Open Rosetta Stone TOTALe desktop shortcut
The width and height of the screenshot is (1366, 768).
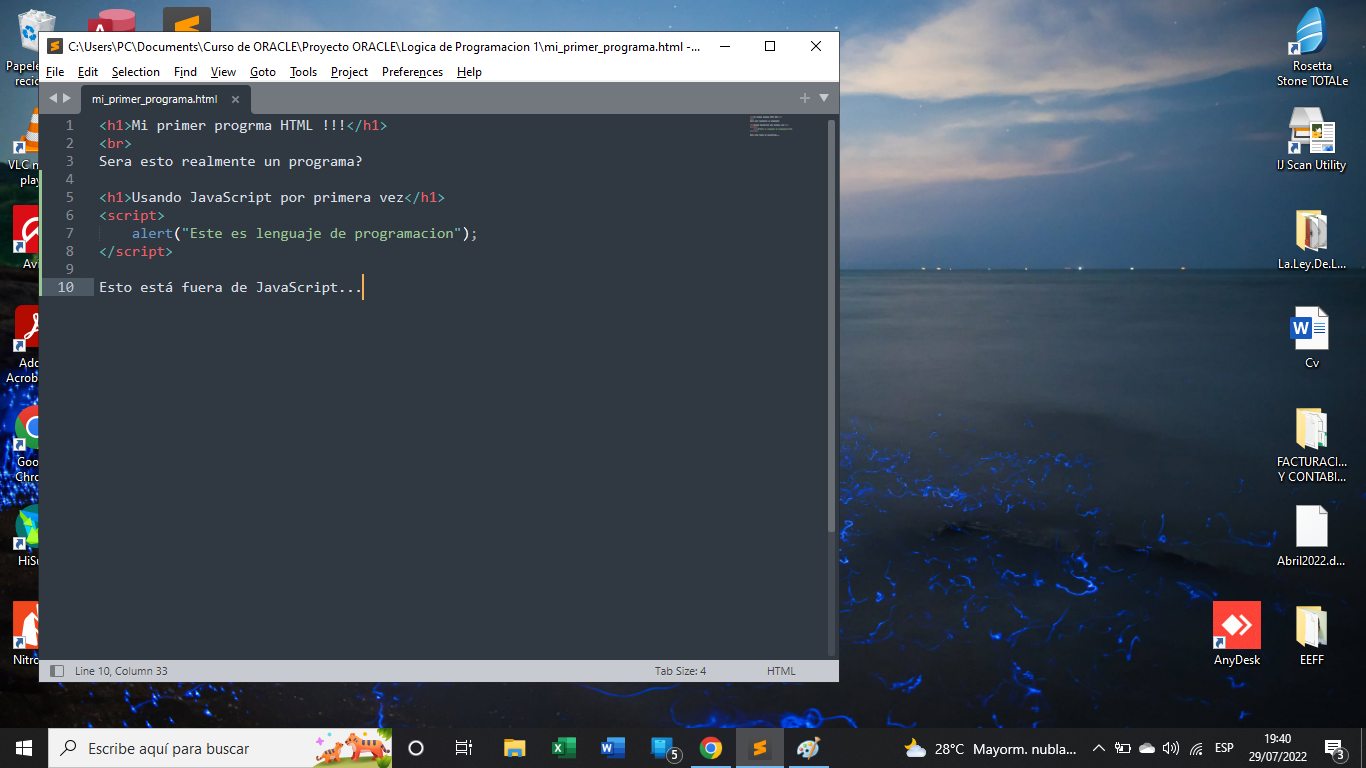(x=1311, y=47)
